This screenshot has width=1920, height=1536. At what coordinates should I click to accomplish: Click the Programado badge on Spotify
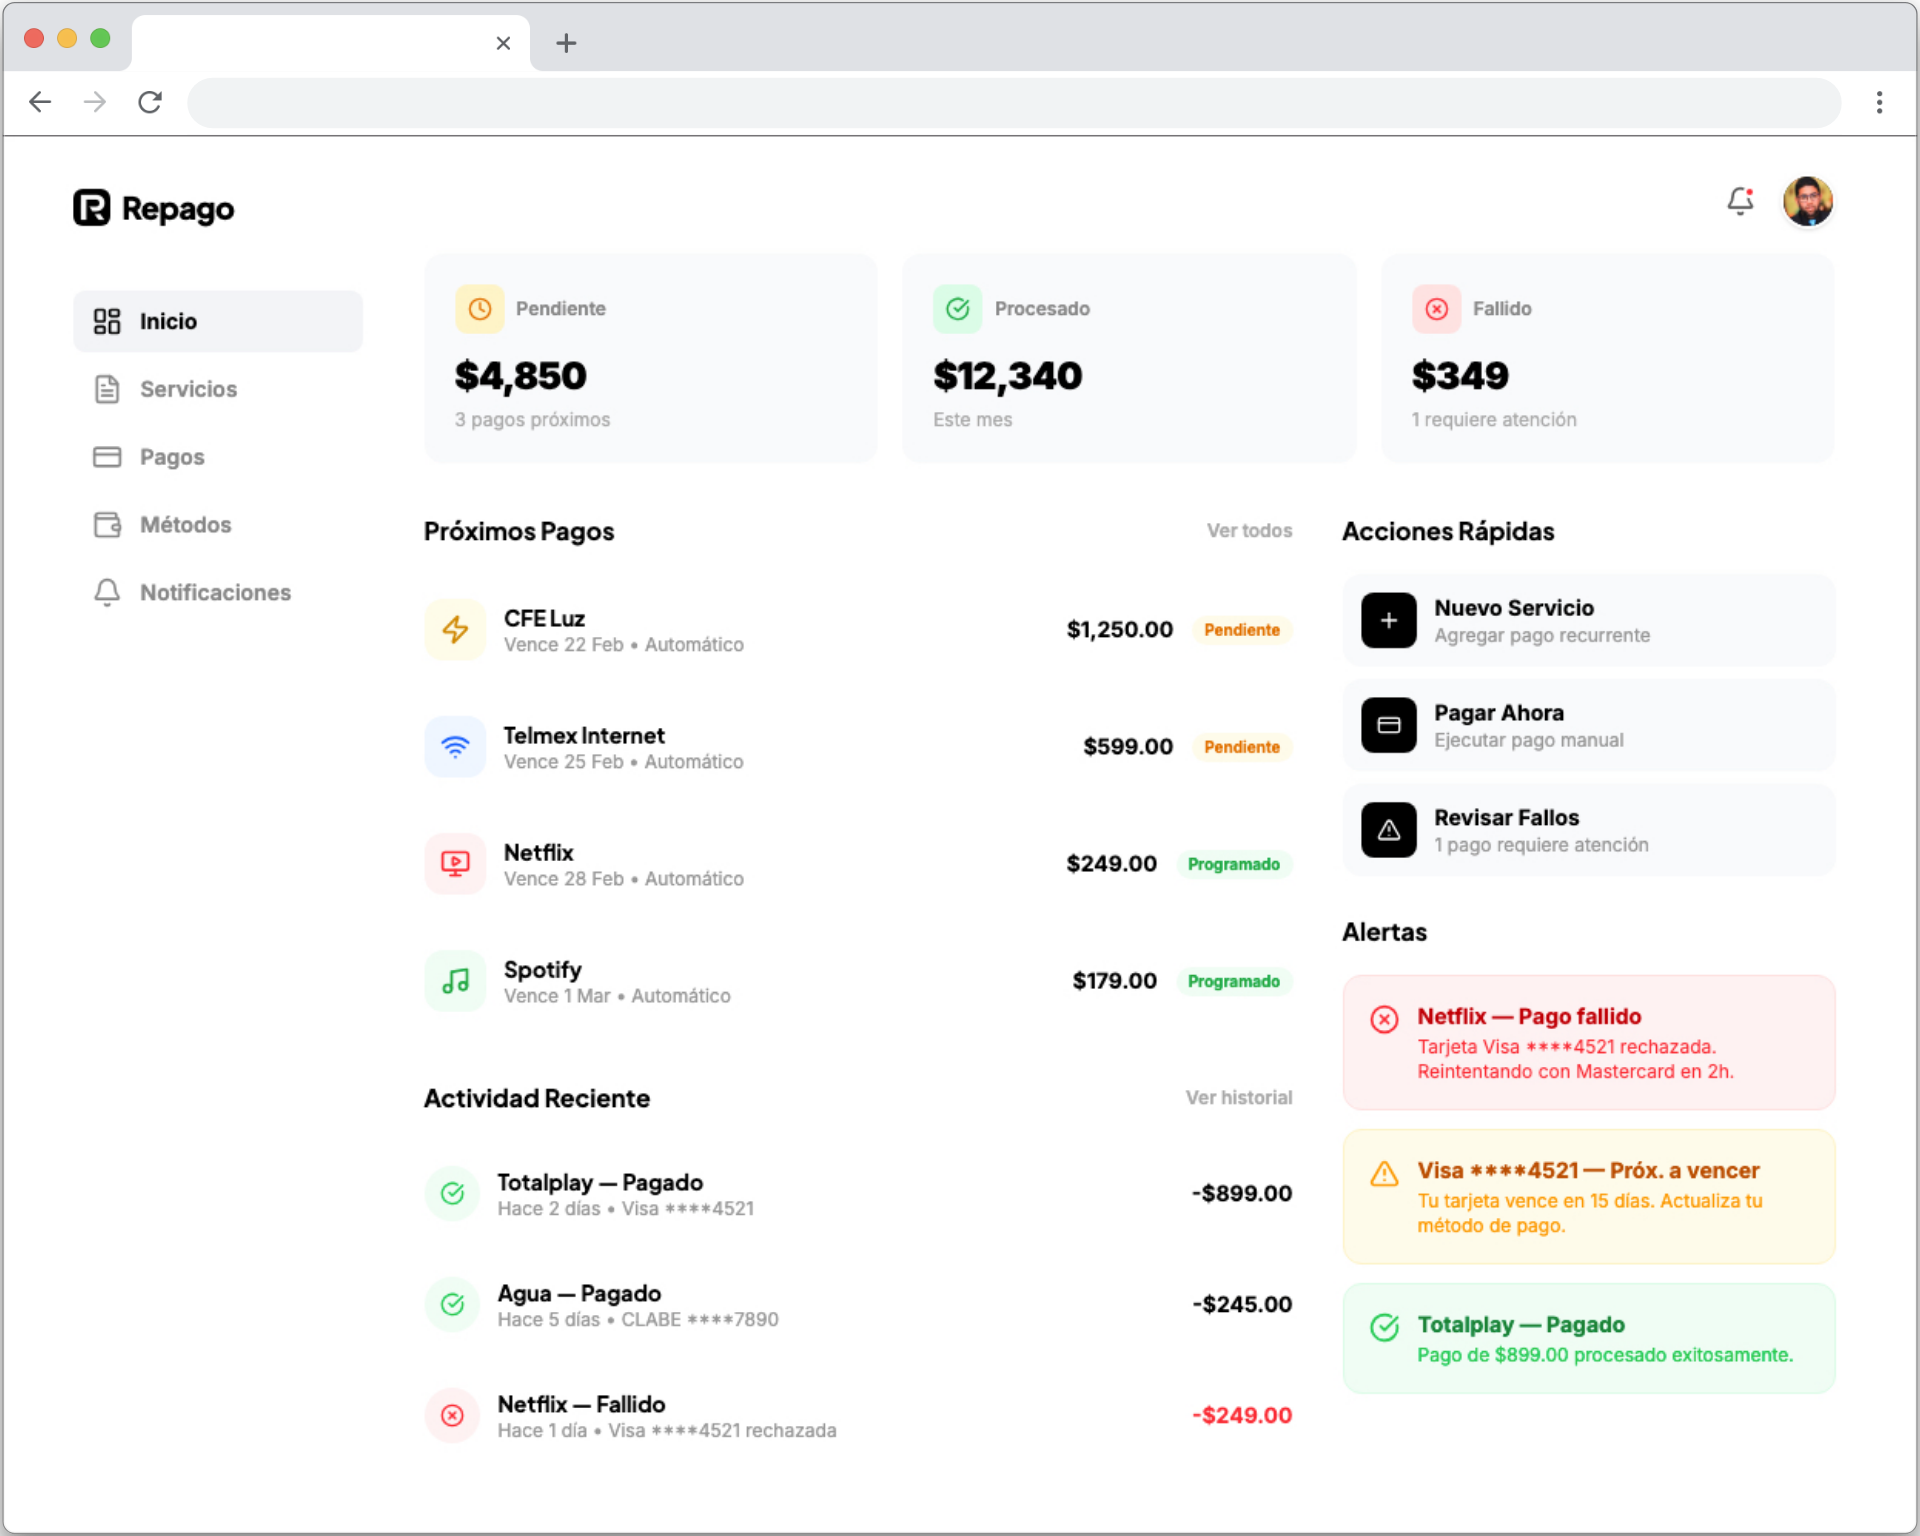(1234, 981)
